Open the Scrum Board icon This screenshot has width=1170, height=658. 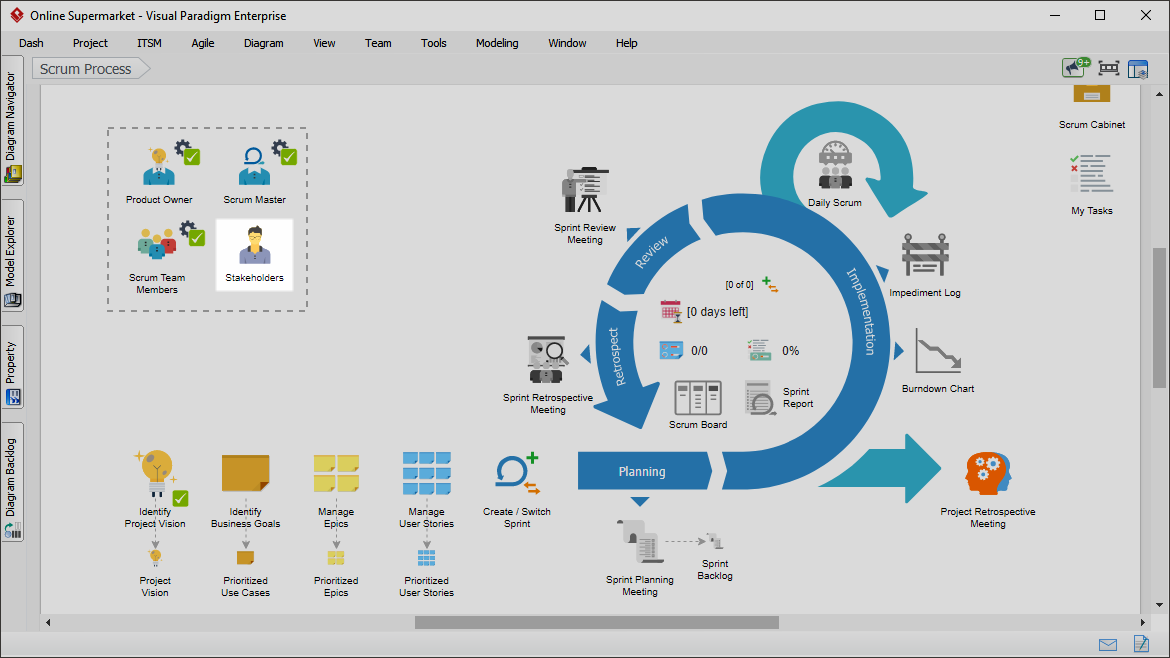pos(698,398)
